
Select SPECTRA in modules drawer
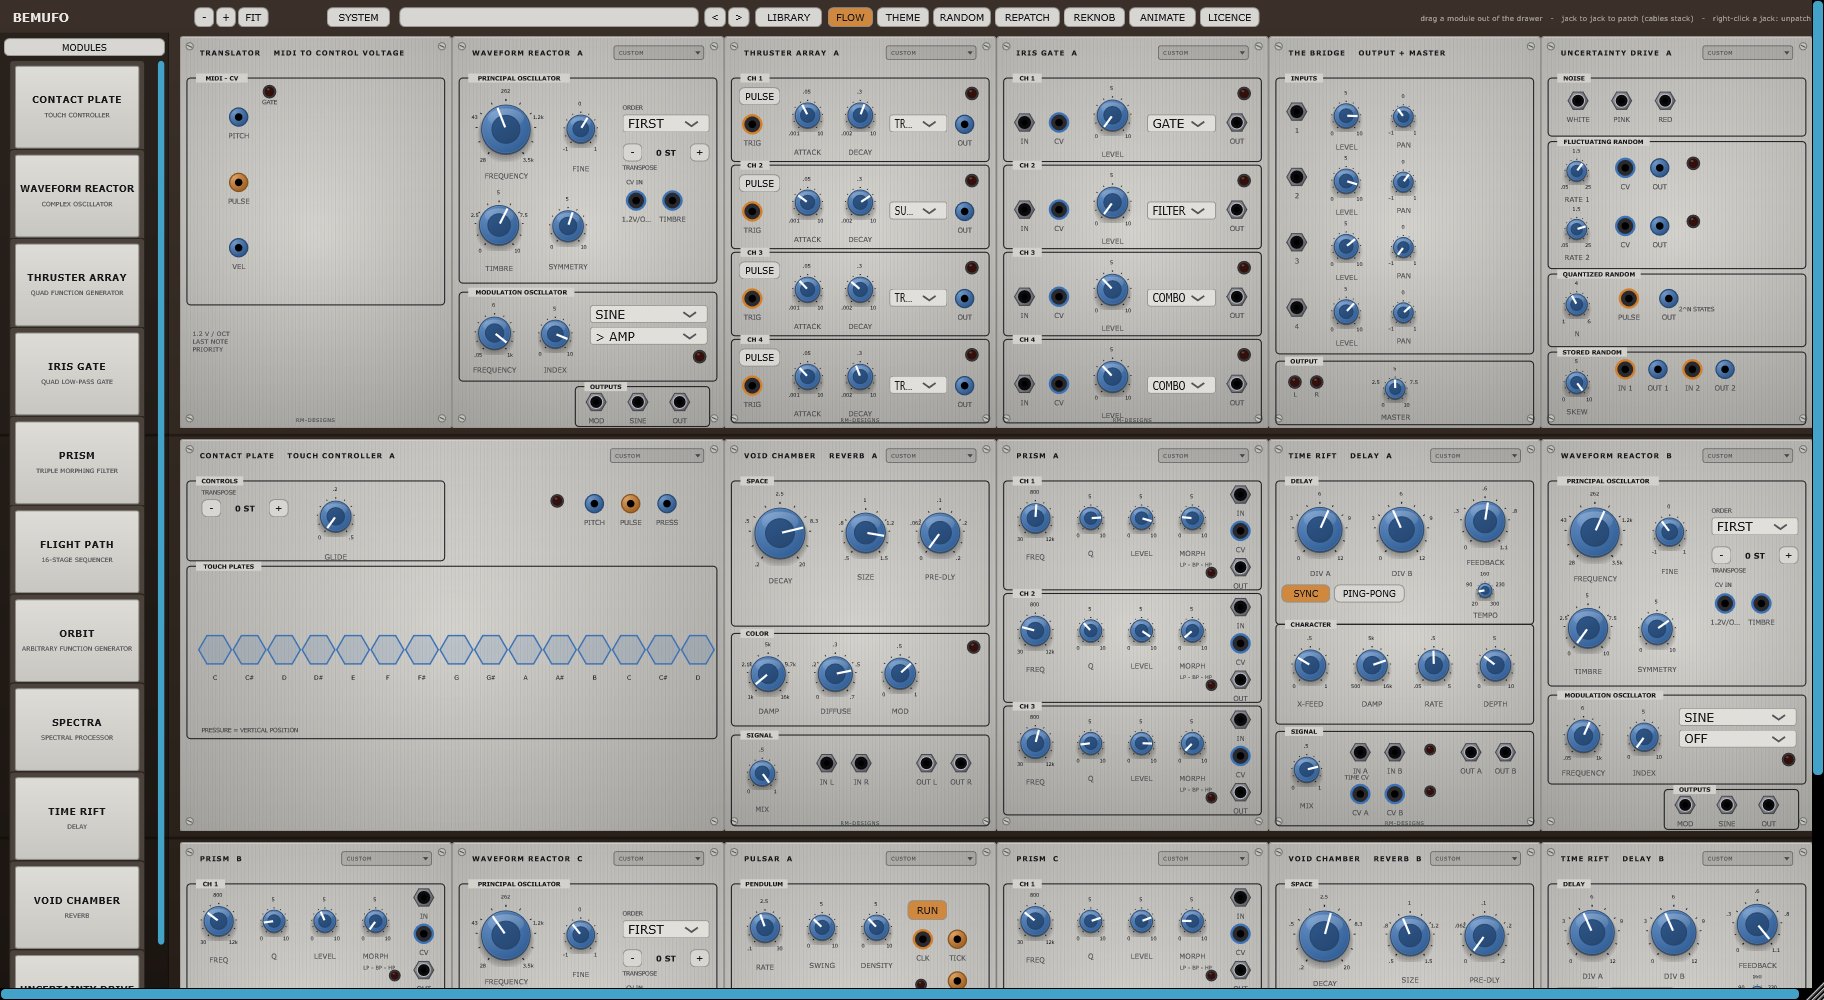click(77, 729)
